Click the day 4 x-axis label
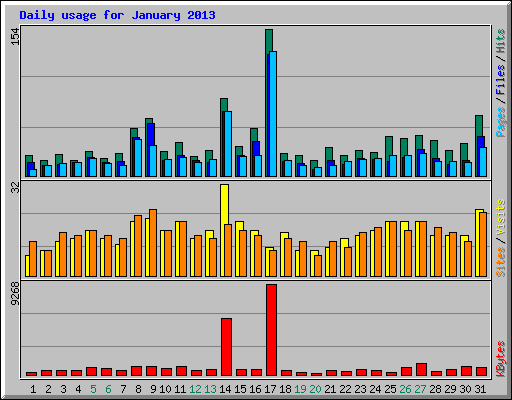 pos(78,389)
